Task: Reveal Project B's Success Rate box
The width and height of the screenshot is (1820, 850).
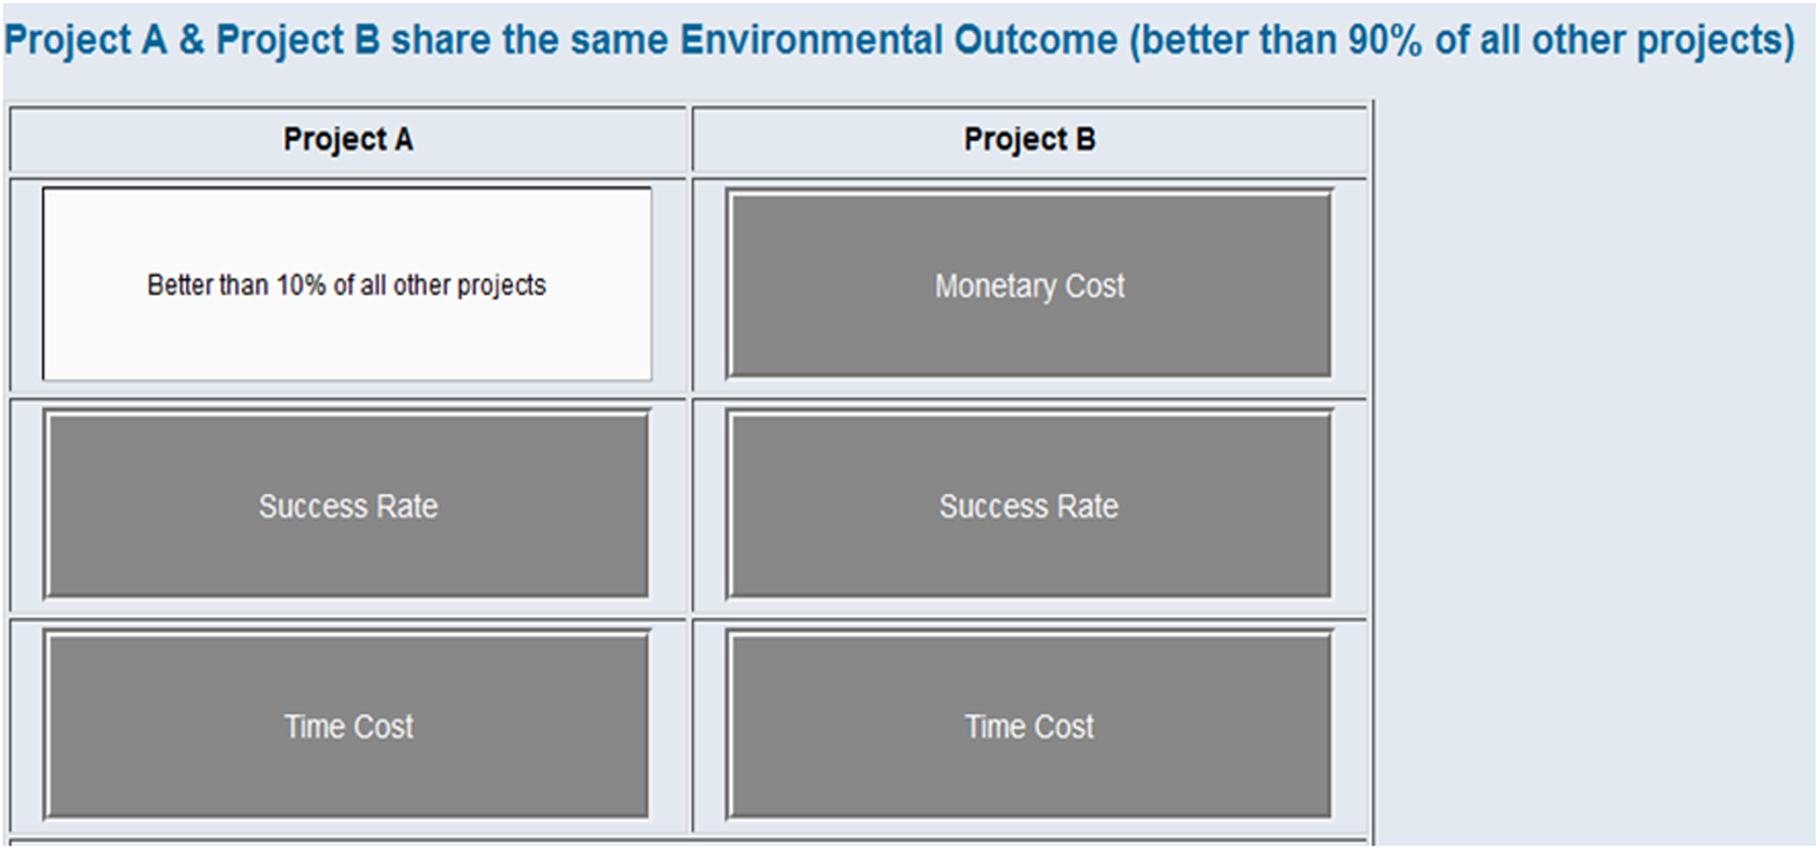Action: coord(1029,505)
